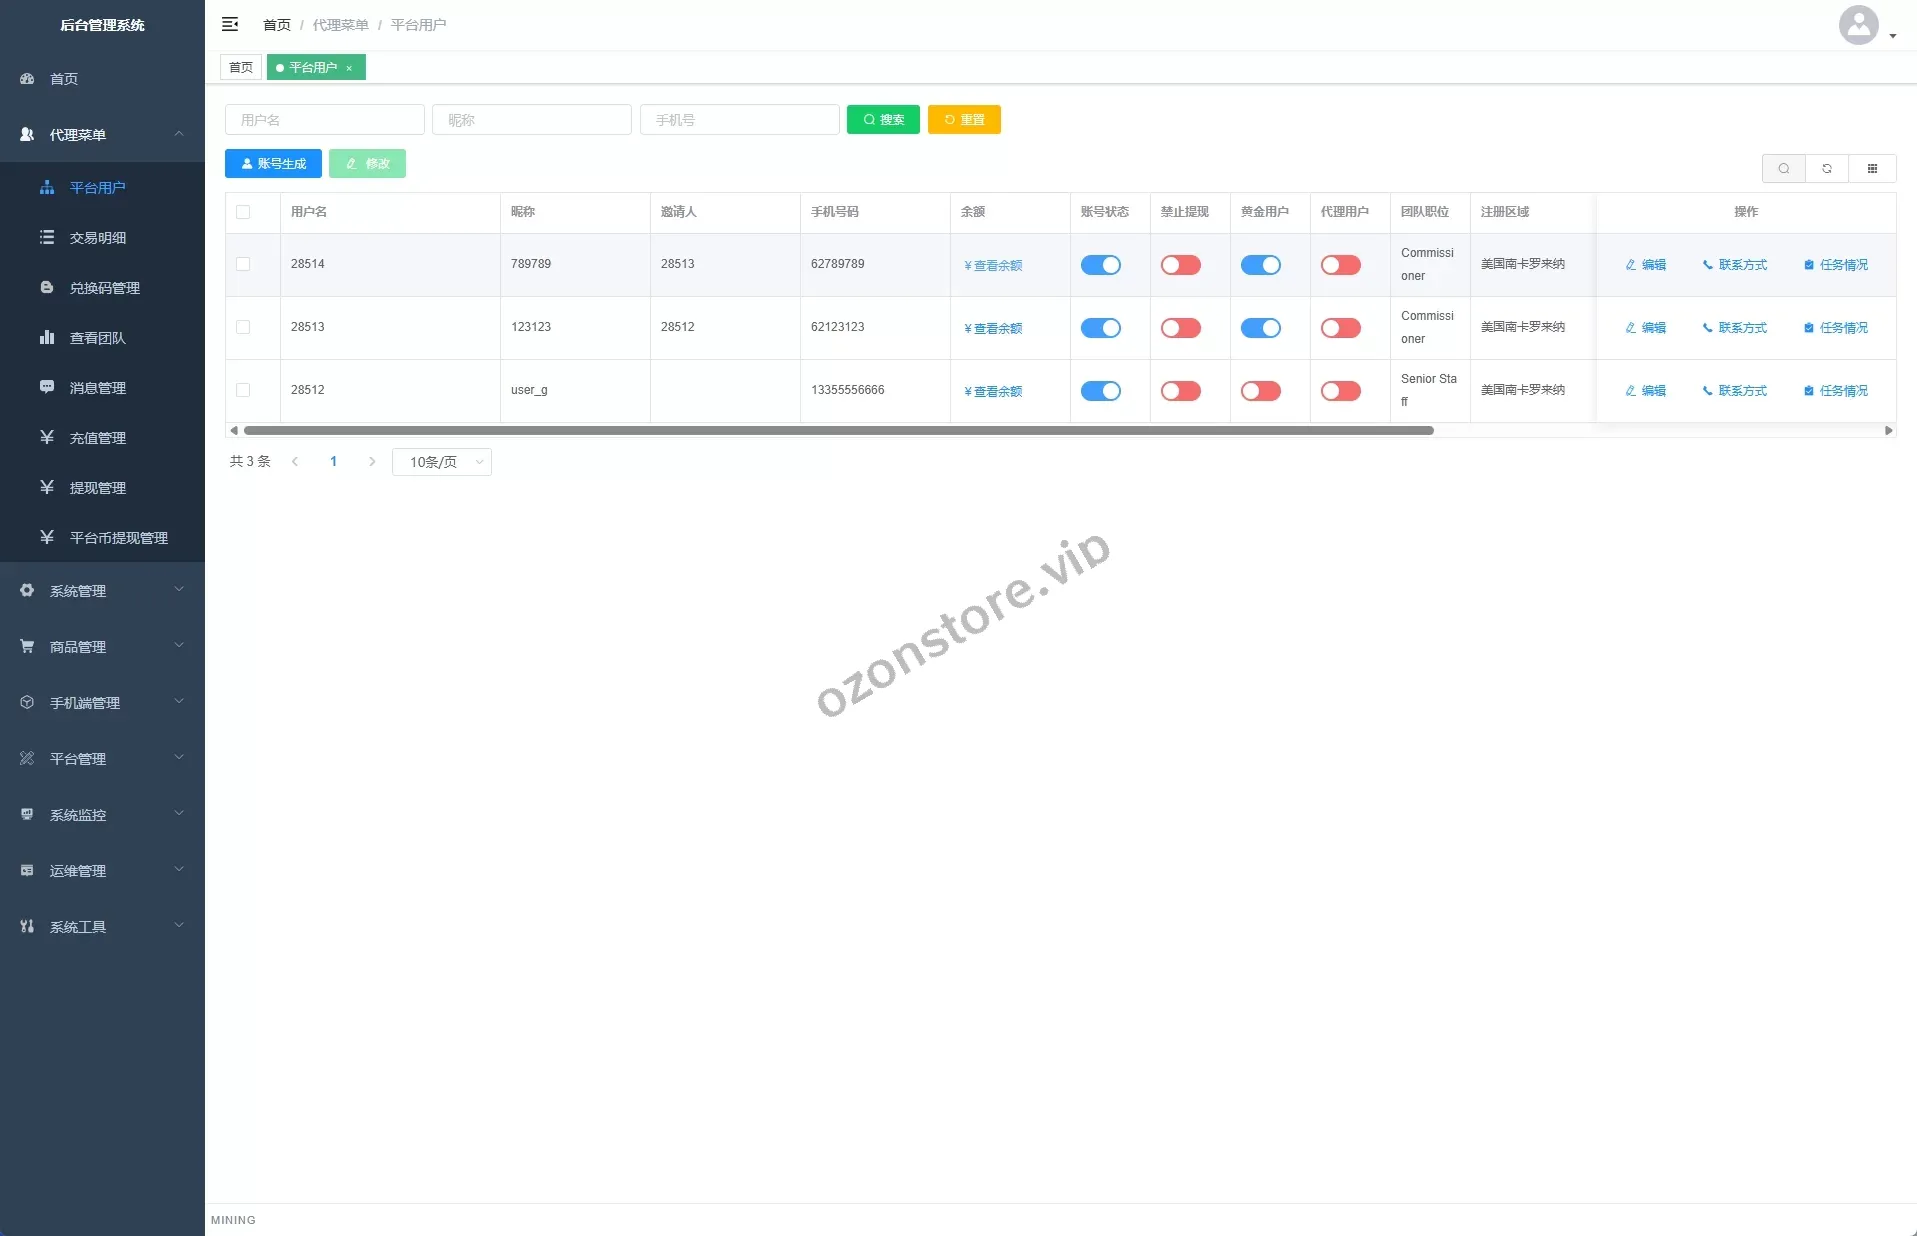Switch to the 首页 tab
This screenshot has width=1917, height=1236.
coord(241,68)
